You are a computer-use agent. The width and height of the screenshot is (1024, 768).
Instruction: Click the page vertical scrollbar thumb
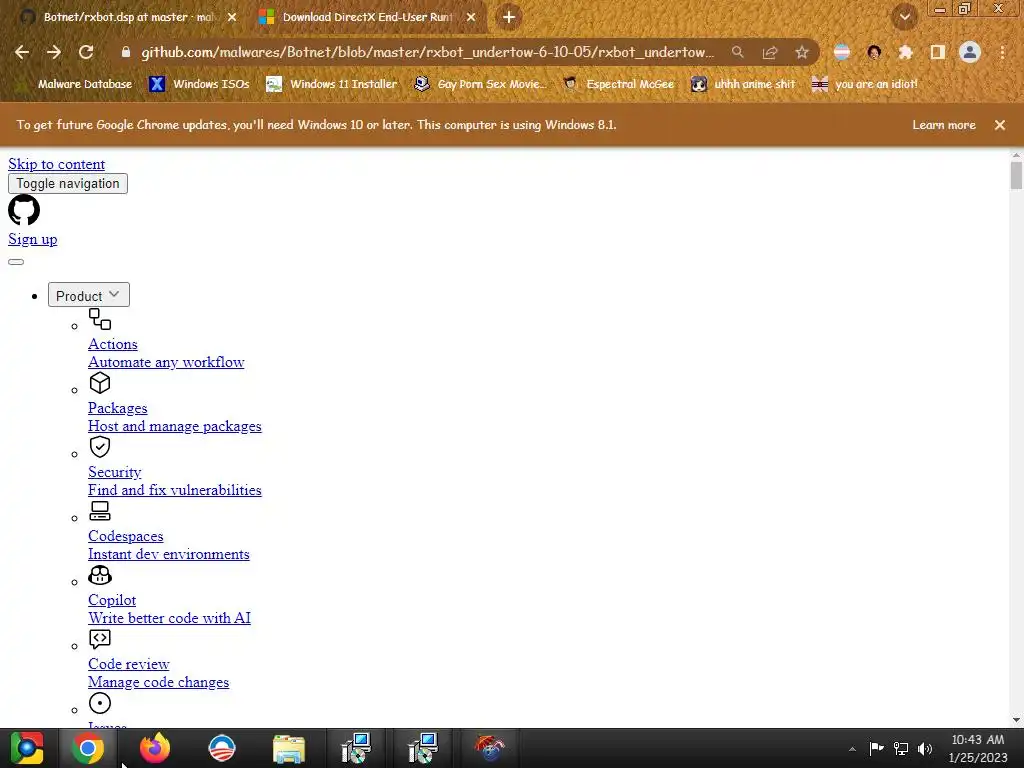click(x=1016, y=175)
